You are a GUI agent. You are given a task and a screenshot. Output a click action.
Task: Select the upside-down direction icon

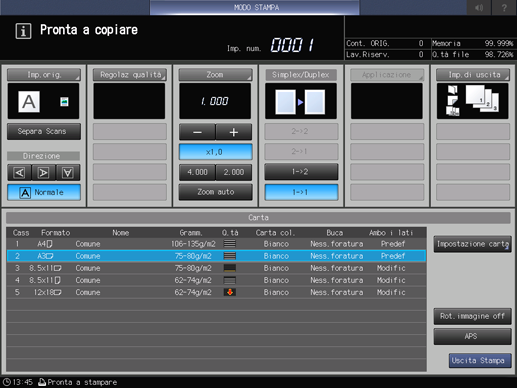(68, 173)
